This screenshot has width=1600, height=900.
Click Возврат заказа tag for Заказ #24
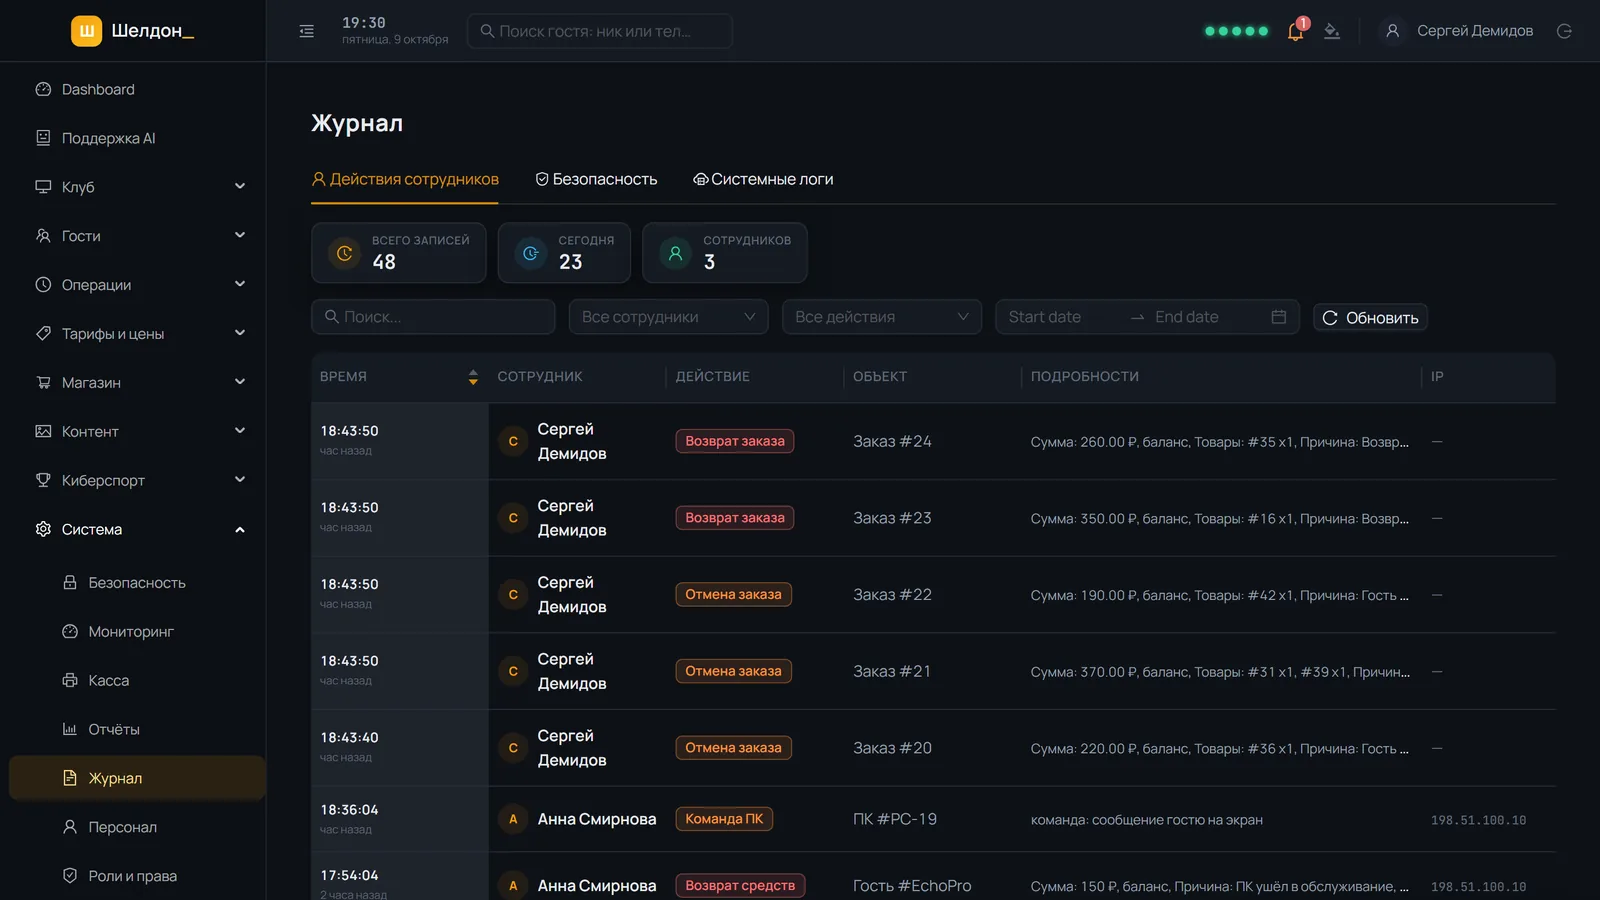pos(735,441)
